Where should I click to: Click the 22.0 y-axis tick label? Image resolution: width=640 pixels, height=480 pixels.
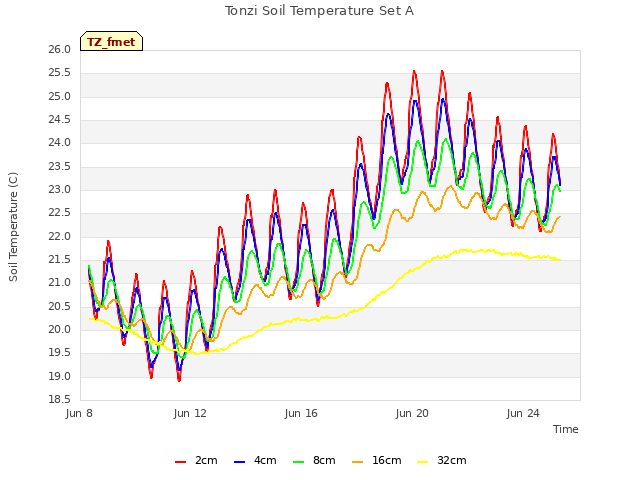[x=60, y=237]
